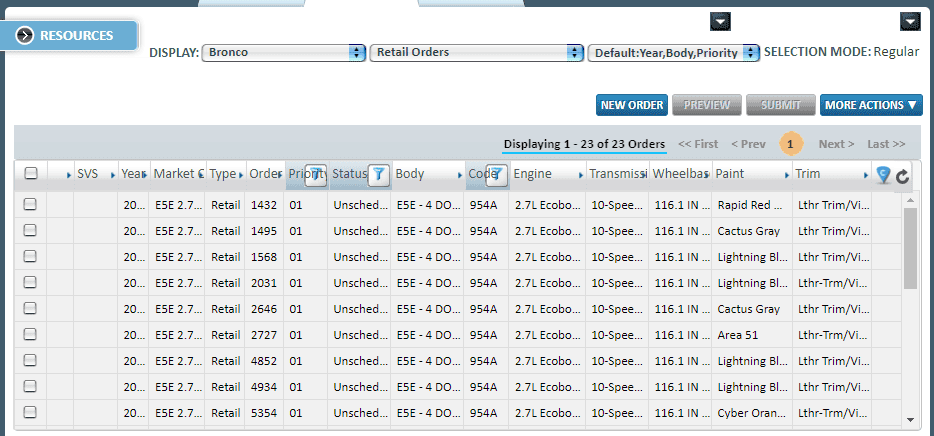Image resolution: width=934 pixels, height=436 pixels.
Task: Click the Last >> pagination link
Action: click(886, 144)
